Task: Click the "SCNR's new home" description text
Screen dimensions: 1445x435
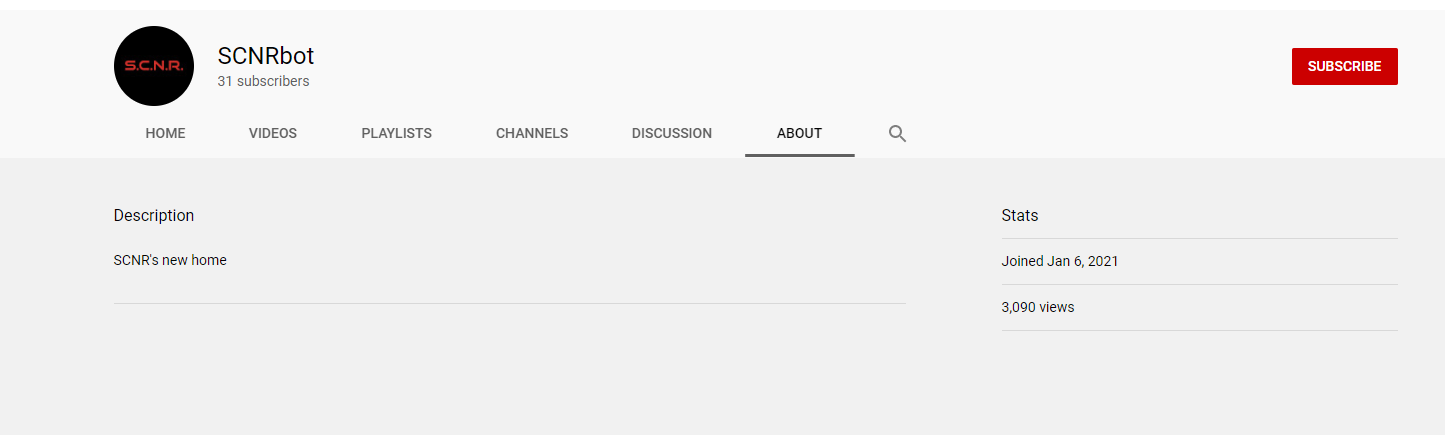Action: 170,260
